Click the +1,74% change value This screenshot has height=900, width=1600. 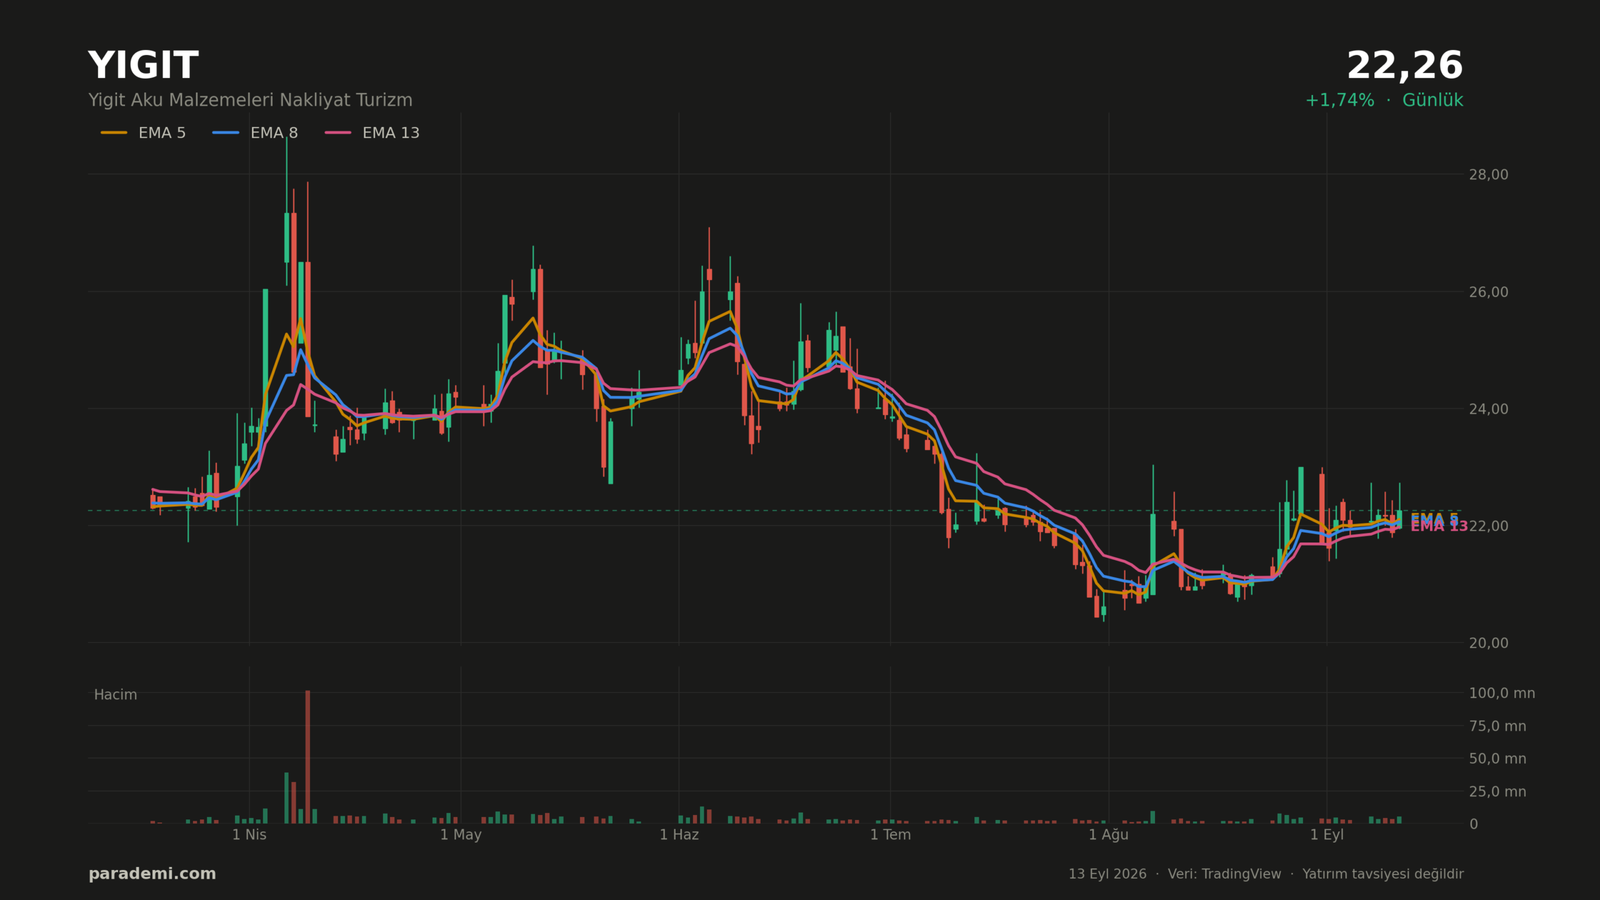pyautogui.click(x=1339, y=100)
